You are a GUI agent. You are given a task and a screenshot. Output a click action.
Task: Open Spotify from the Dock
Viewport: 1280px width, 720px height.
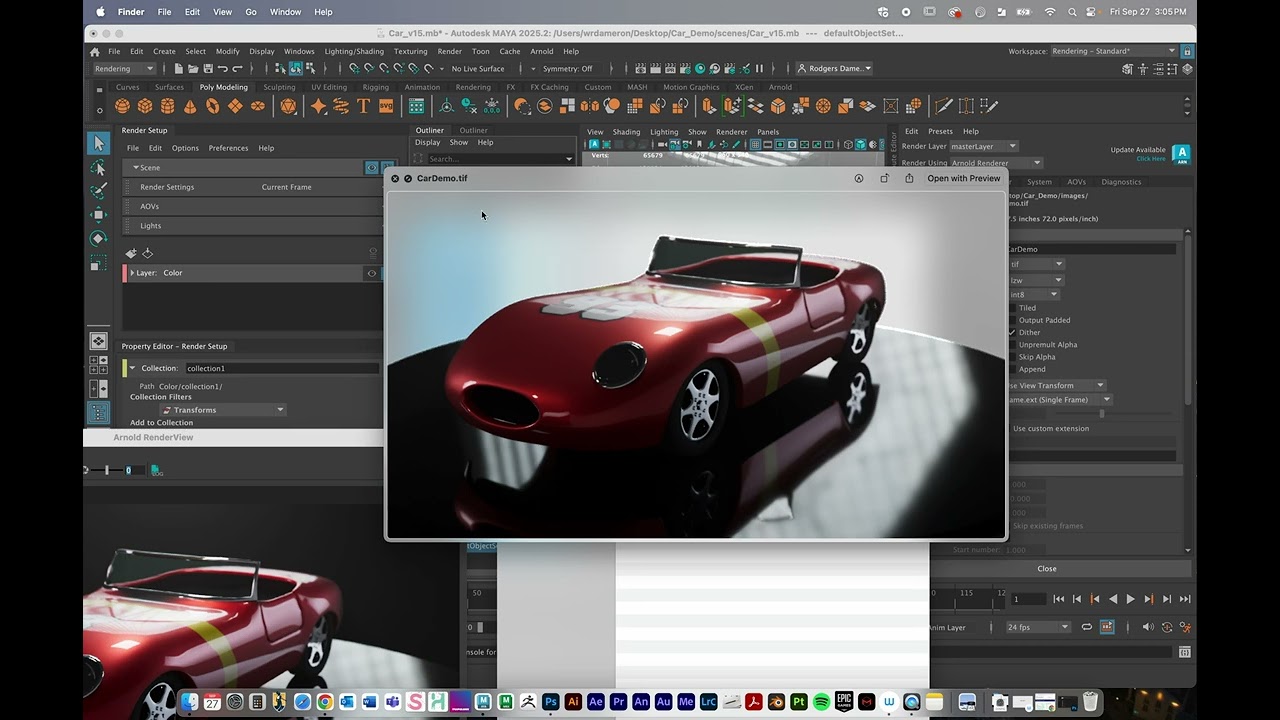pos(821,702)
